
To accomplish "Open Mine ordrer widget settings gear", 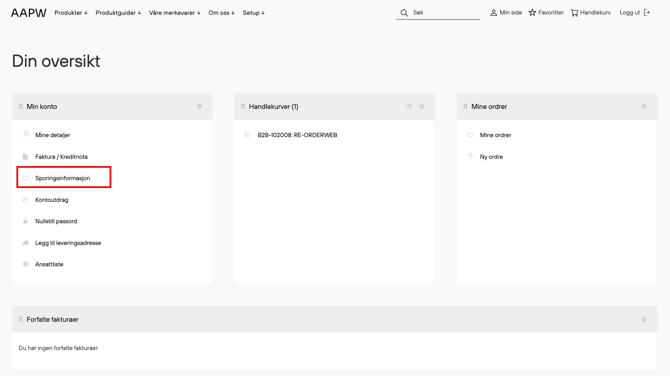I will coord(644,106).
